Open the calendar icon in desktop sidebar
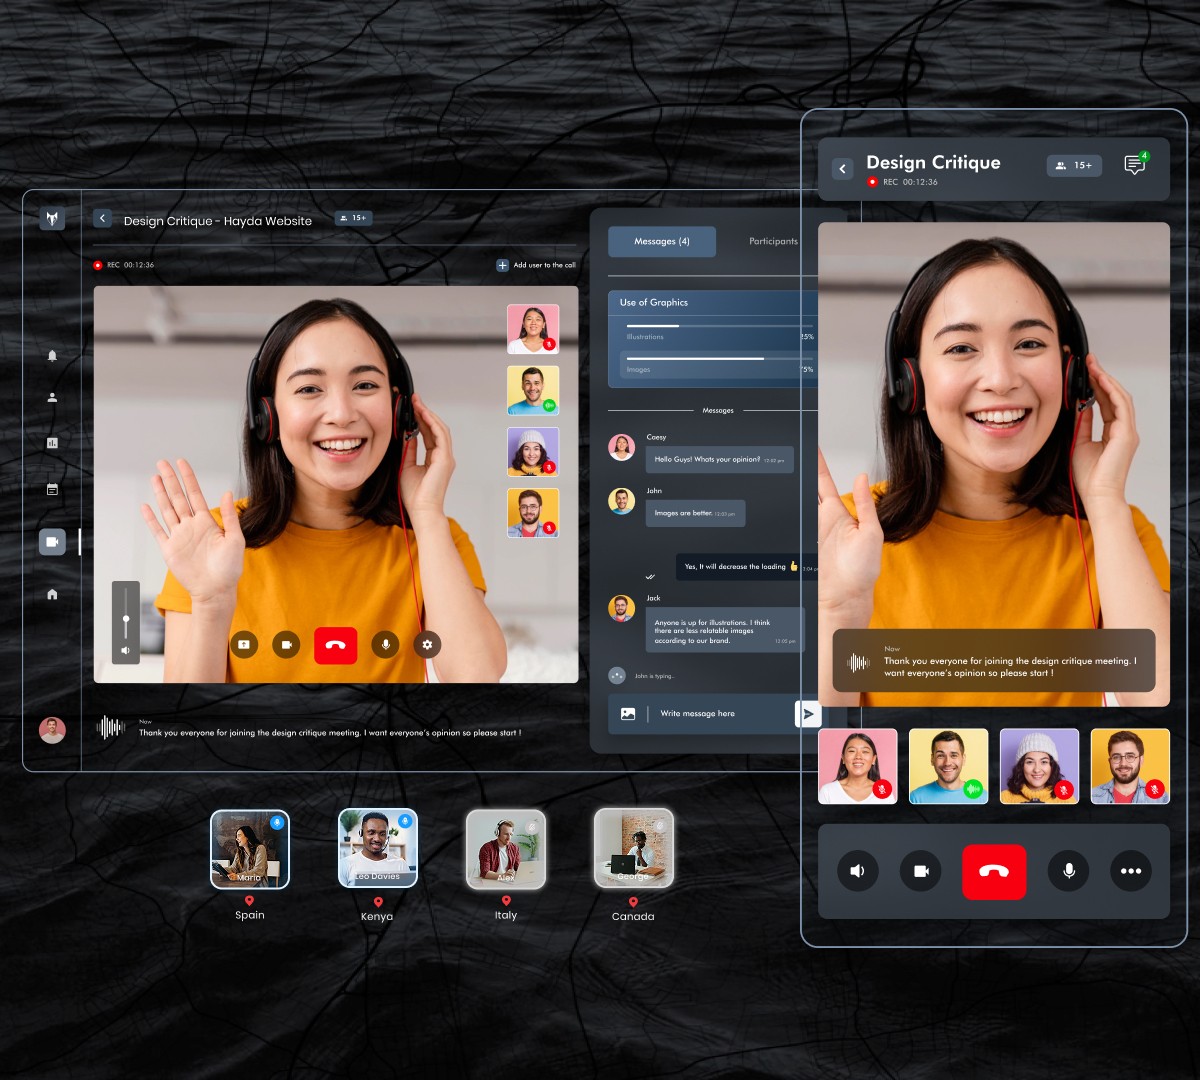This screenshot has height=1080, width=1200. [x=52, y=489]
